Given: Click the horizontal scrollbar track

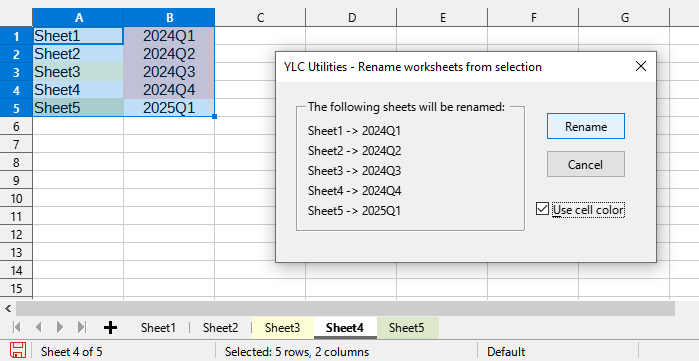Looking at the screenshot, I should pos(345,308).
